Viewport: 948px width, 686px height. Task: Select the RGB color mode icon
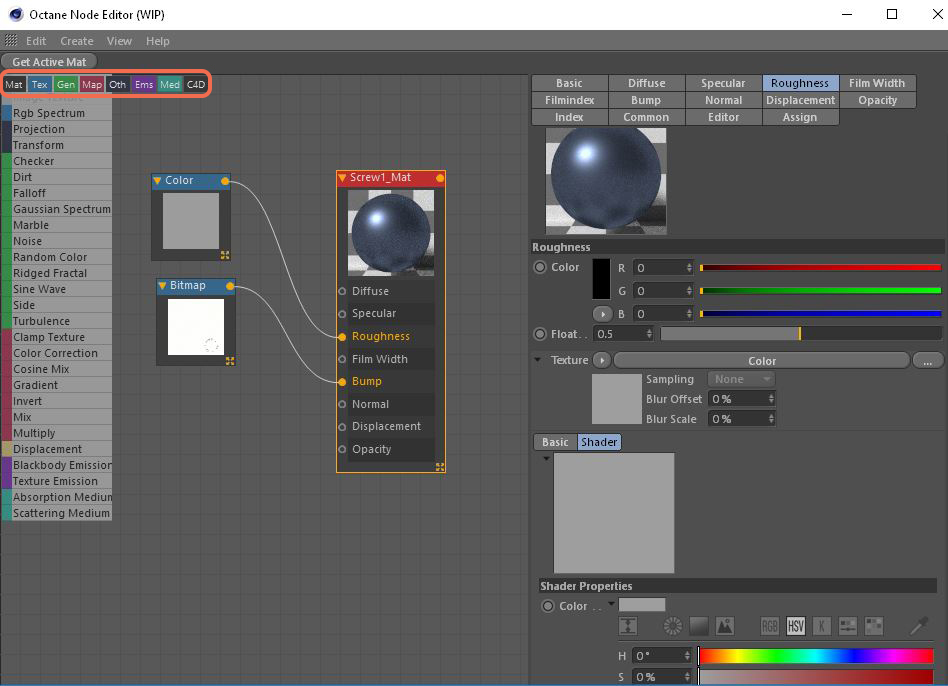click(769, 625)
